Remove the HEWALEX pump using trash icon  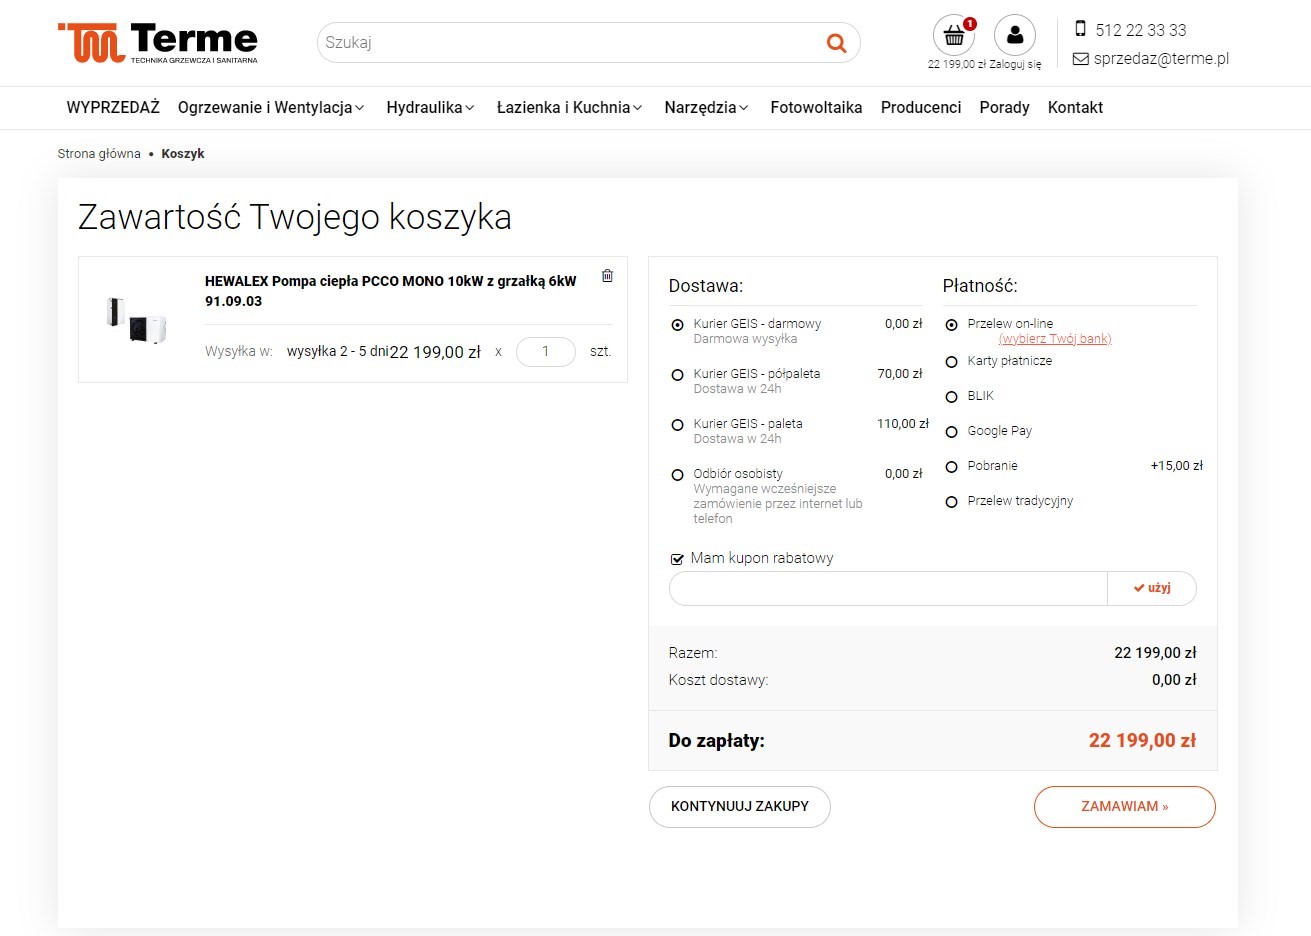[607, 275]
